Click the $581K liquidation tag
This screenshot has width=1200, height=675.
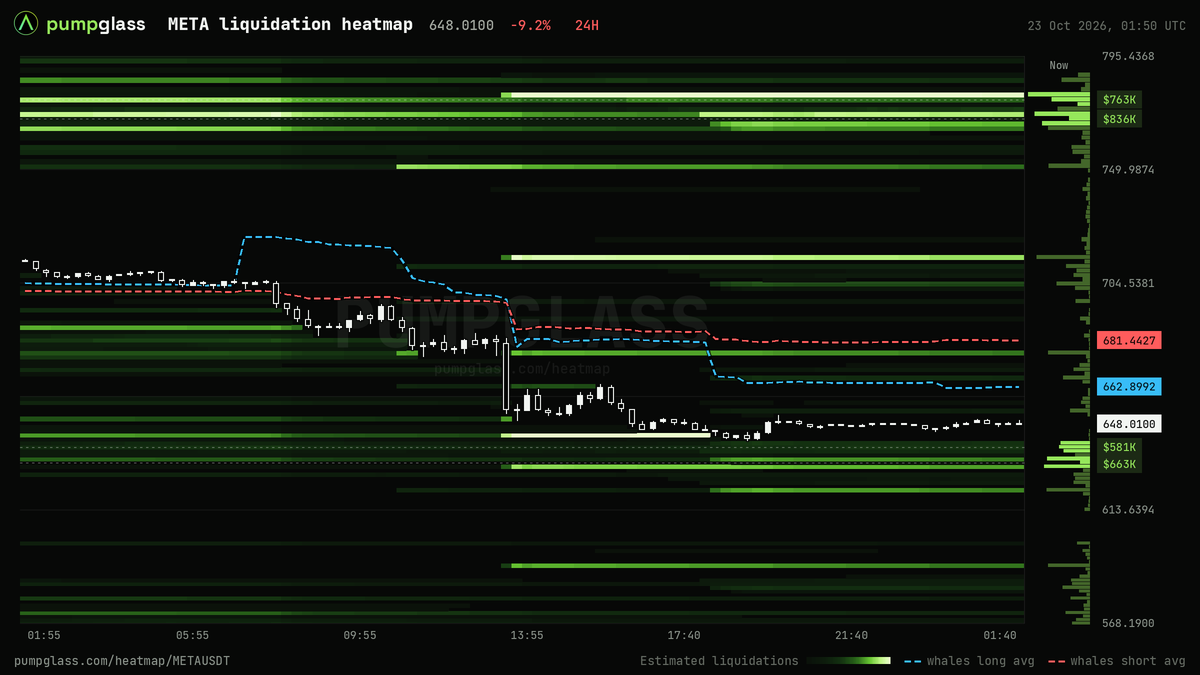click(x=1118, y=447)
